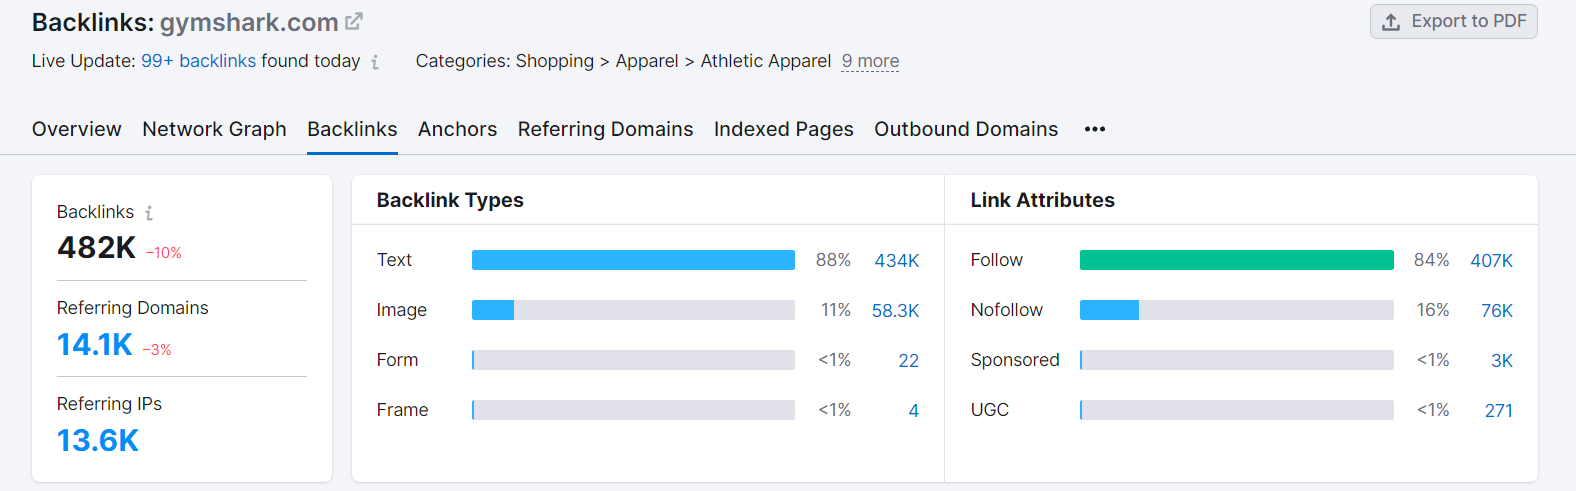
Task: Open the 271 UGC links count
Action: point(1498,410)
